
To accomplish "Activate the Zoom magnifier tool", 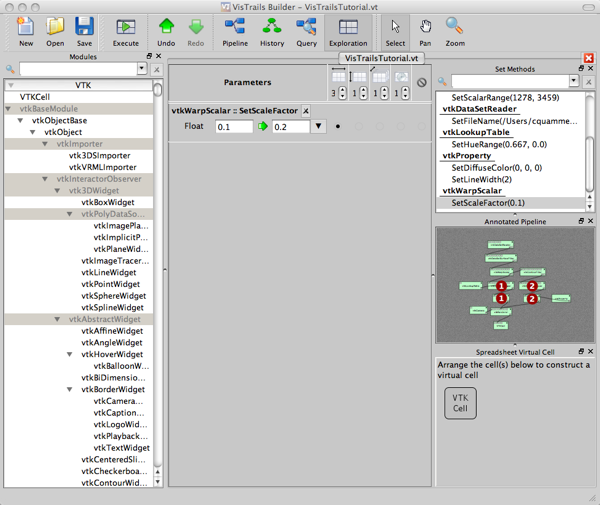I will point(455,32).
